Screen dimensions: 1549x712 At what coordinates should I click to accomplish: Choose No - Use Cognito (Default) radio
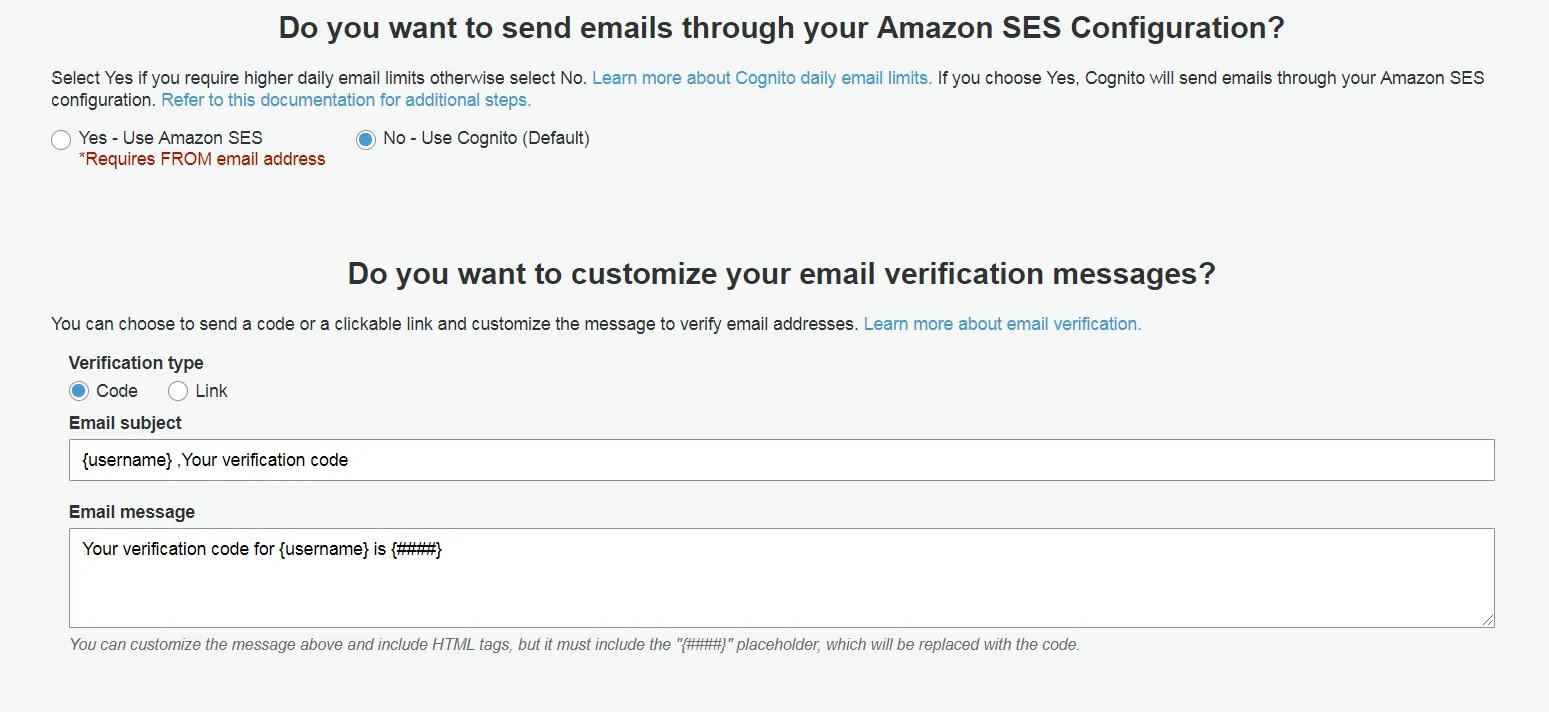[366, 140]
